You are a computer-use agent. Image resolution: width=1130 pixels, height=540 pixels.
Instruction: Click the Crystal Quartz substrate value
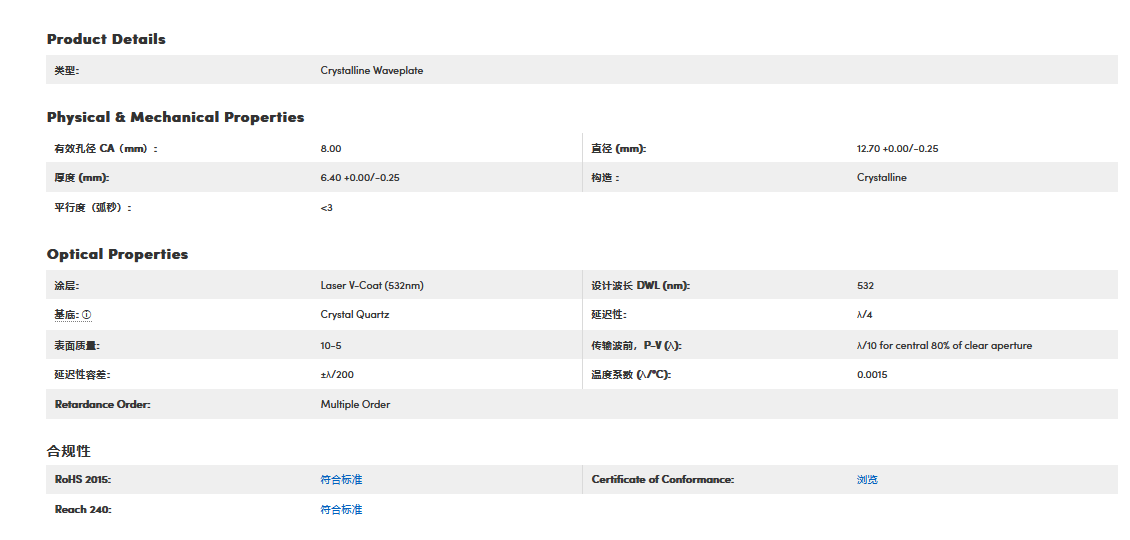[354, 315]
